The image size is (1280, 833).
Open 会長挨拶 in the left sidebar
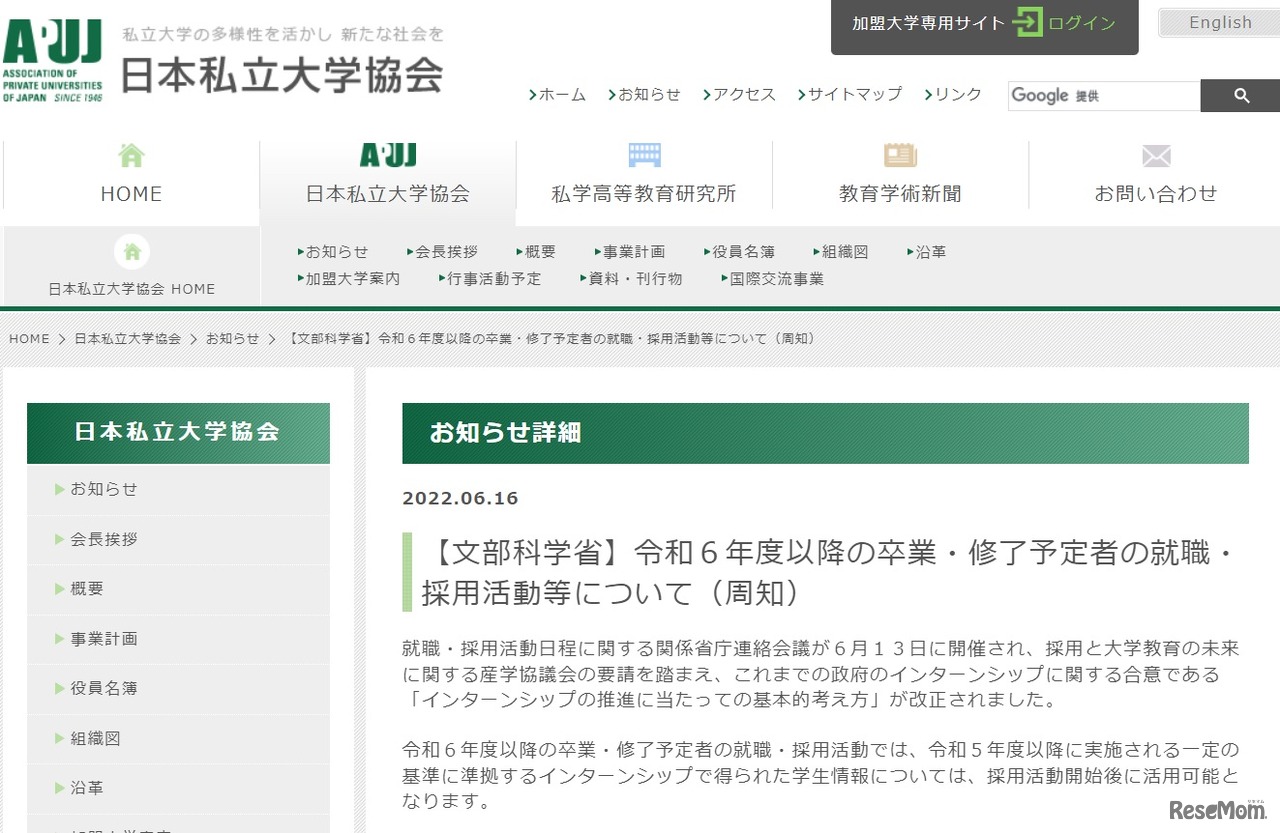click(x=178, y=540)
